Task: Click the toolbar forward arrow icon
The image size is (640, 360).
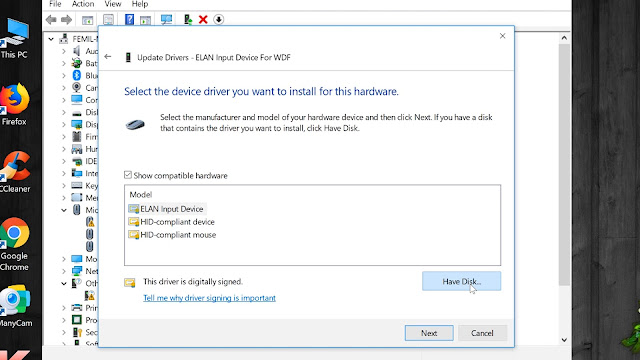Action: coord(66,19)
